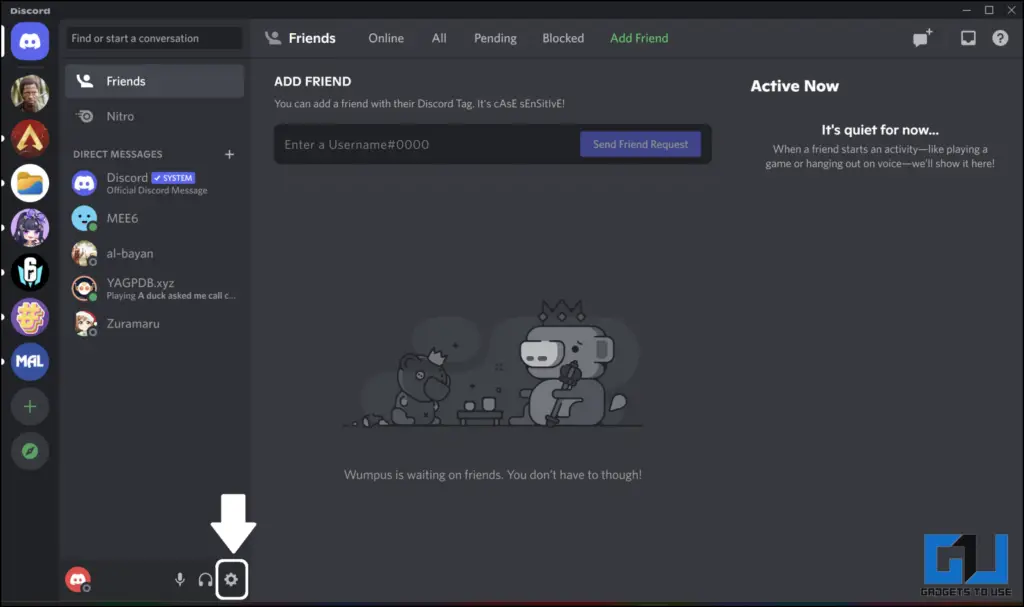Mute your microphone
Viewport: 1024px width, 607px height.
pyautogui.click(x=179, y=579)
